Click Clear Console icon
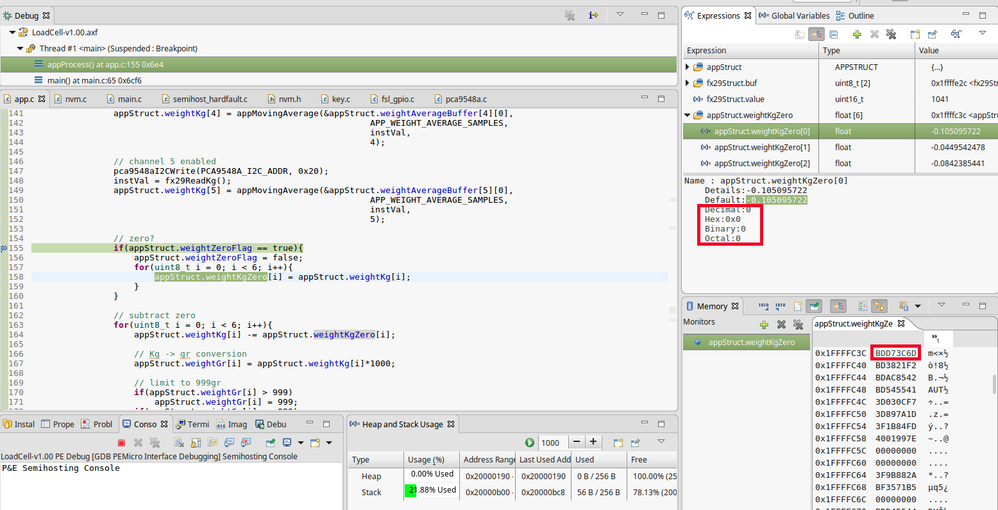This screenshot has height=510, width=998. pyautogui.click(x=179, y=443)
